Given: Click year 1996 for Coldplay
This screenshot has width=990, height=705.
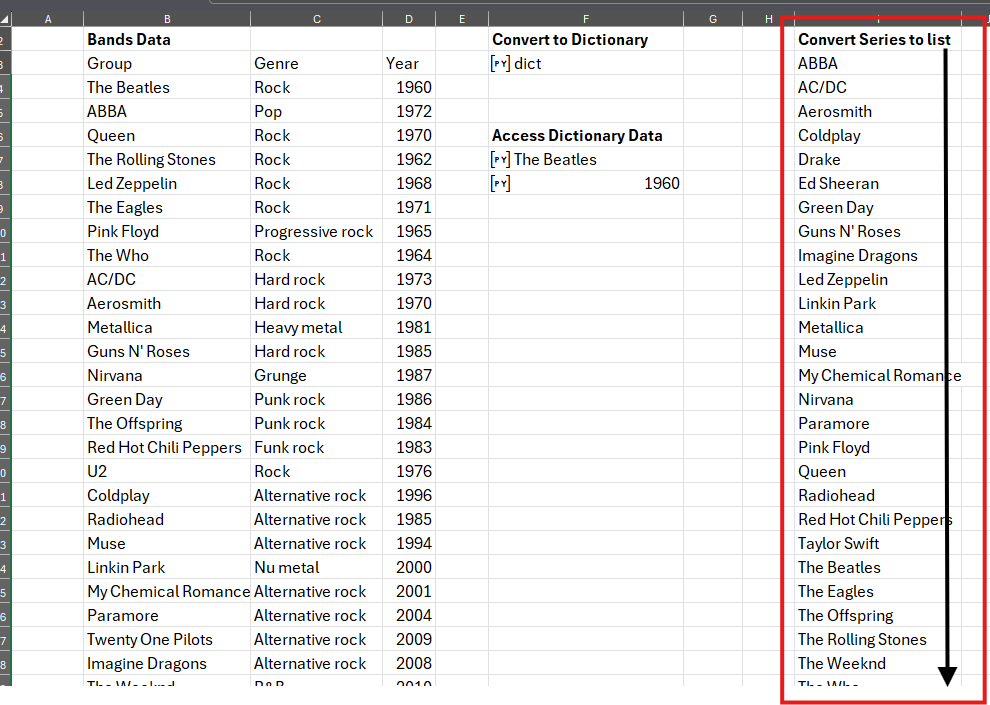Looking at the screenshot, I should 409,495.
